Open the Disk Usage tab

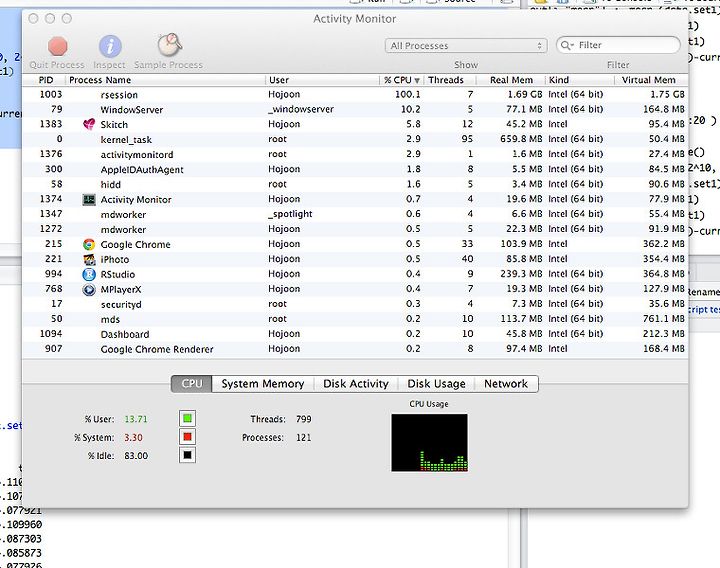[x=436, y=384]
